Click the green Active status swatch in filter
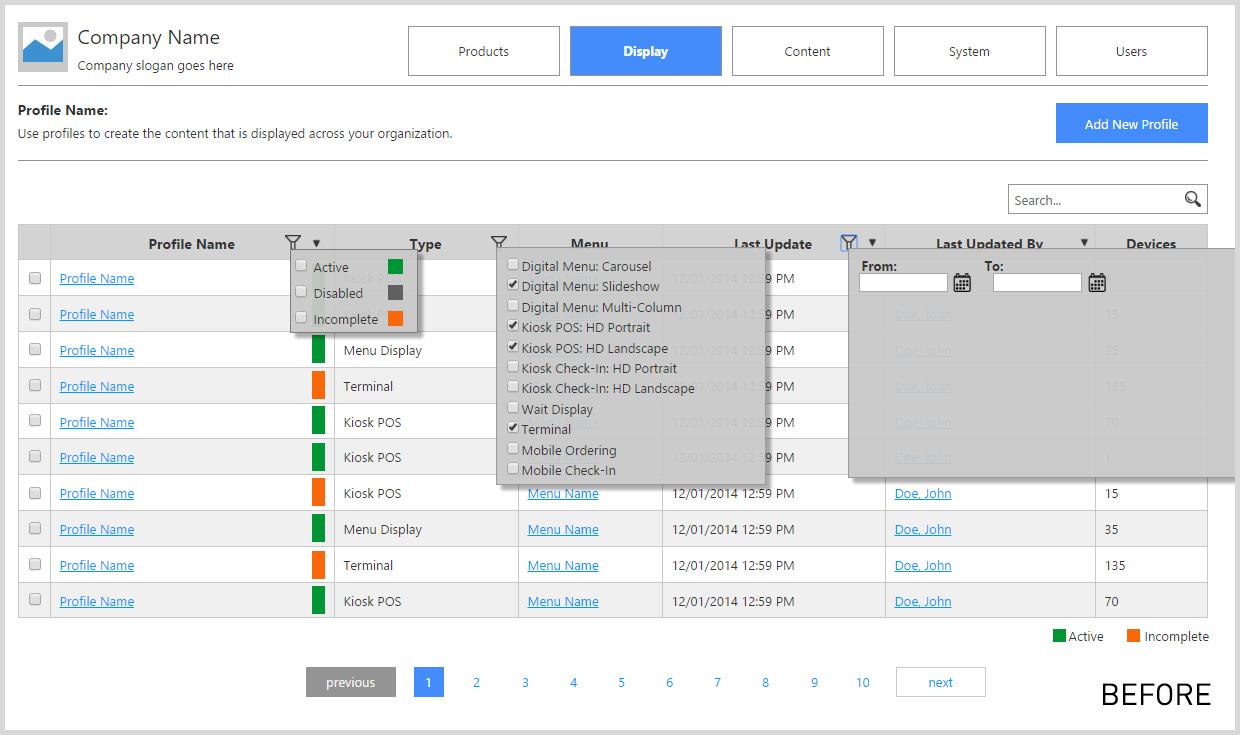The width and height of the screenshot is (1240, 735). (x=395, y=267)
